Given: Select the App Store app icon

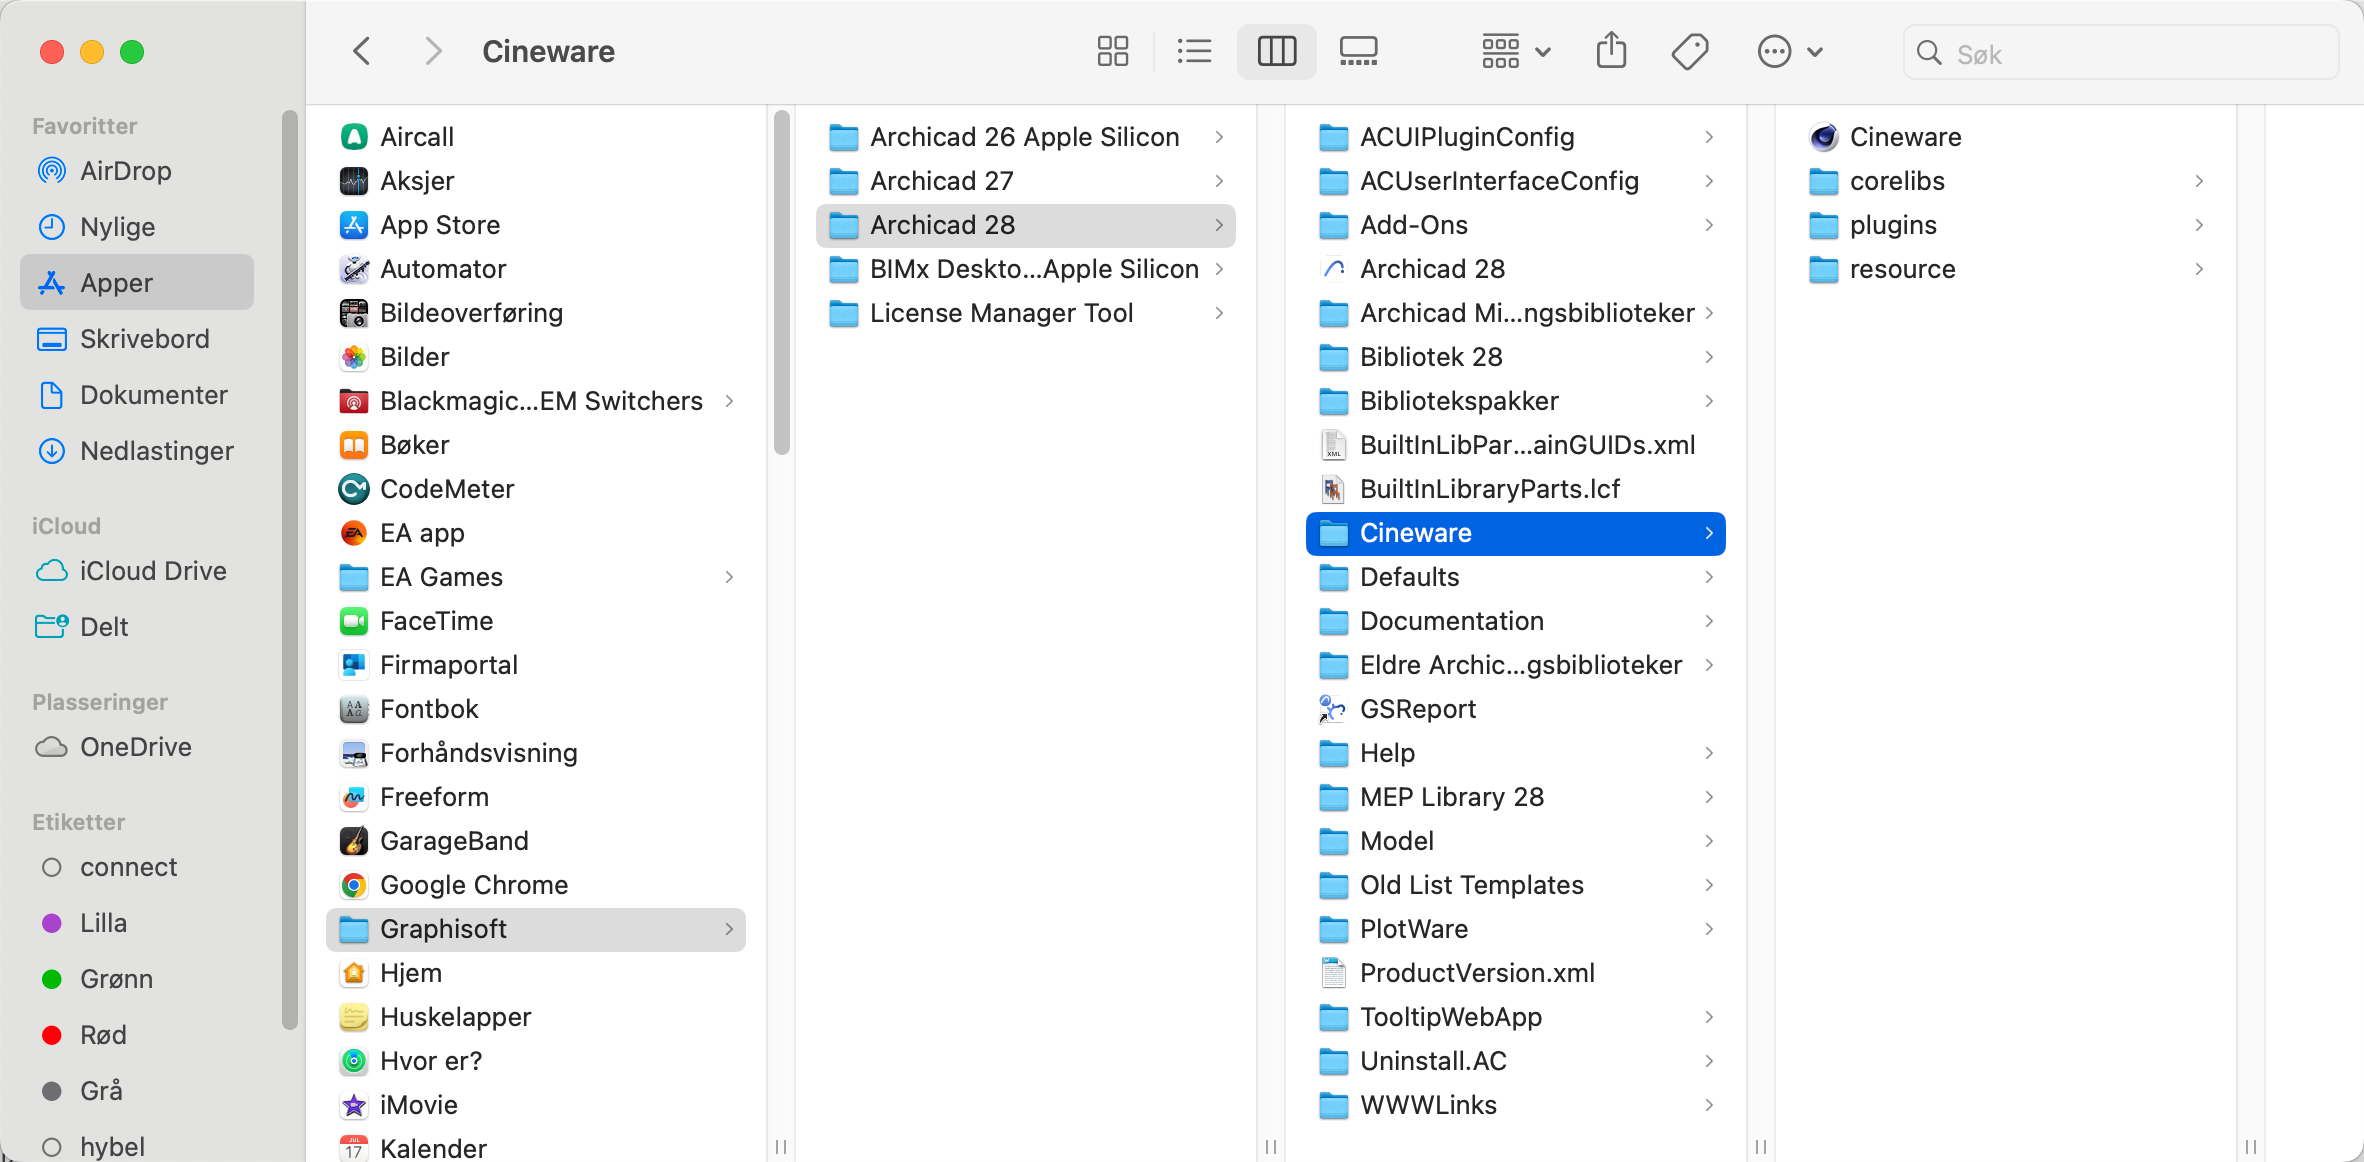Looking at the screenshot, I should tap(354, 225).
